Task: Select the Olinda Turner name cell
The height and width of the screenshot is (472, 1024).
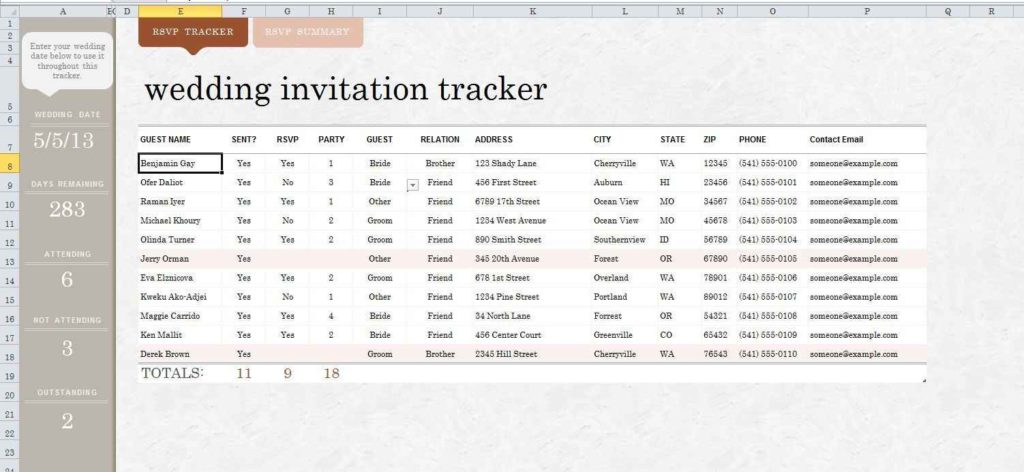Action: point(180,240)
